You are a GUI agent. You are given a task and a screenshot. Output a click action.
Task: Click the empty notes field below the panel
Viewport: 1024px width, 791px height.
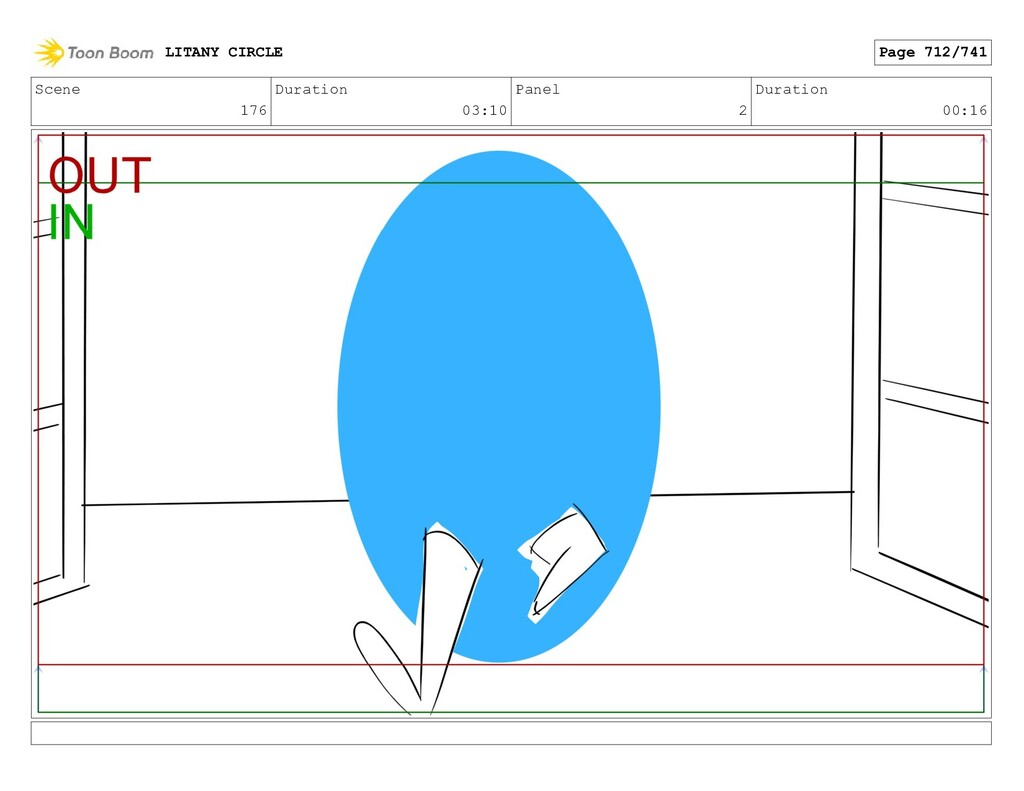point(511,733)
